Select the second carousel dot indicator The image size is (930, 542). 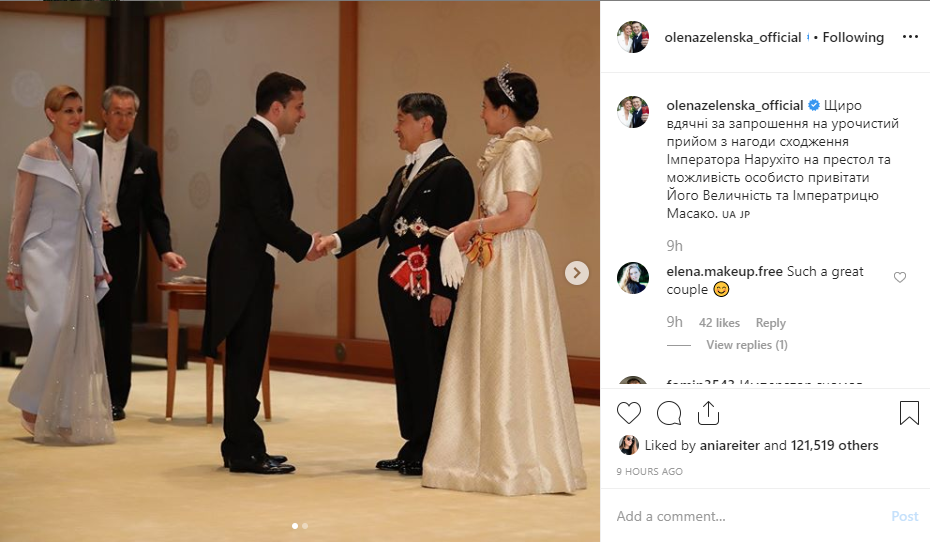(x=305, y=526)
